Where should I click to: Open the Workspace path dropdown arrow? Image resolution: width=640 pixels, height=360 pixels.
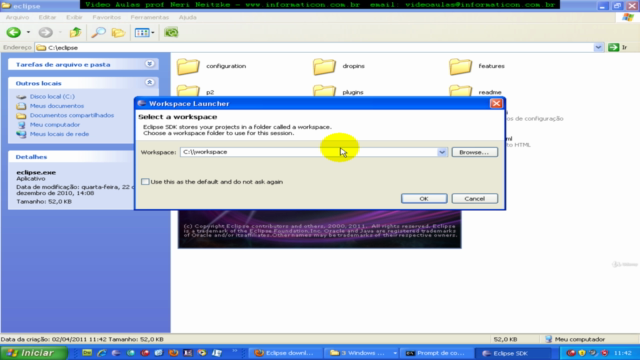click(x=442, y=152)
